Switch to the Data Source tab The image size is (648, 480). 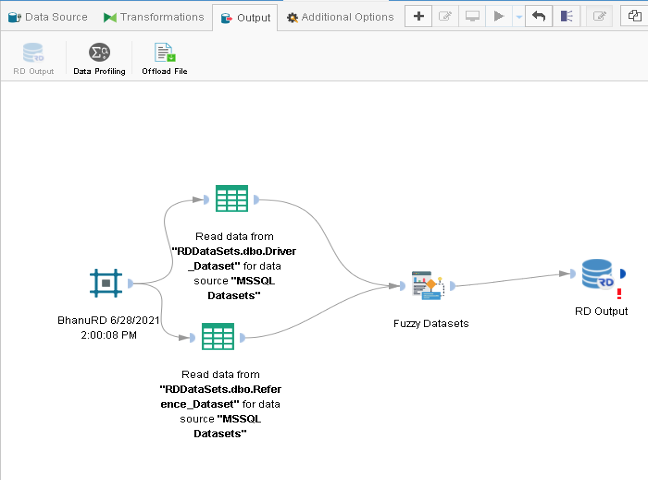(48, 17)
